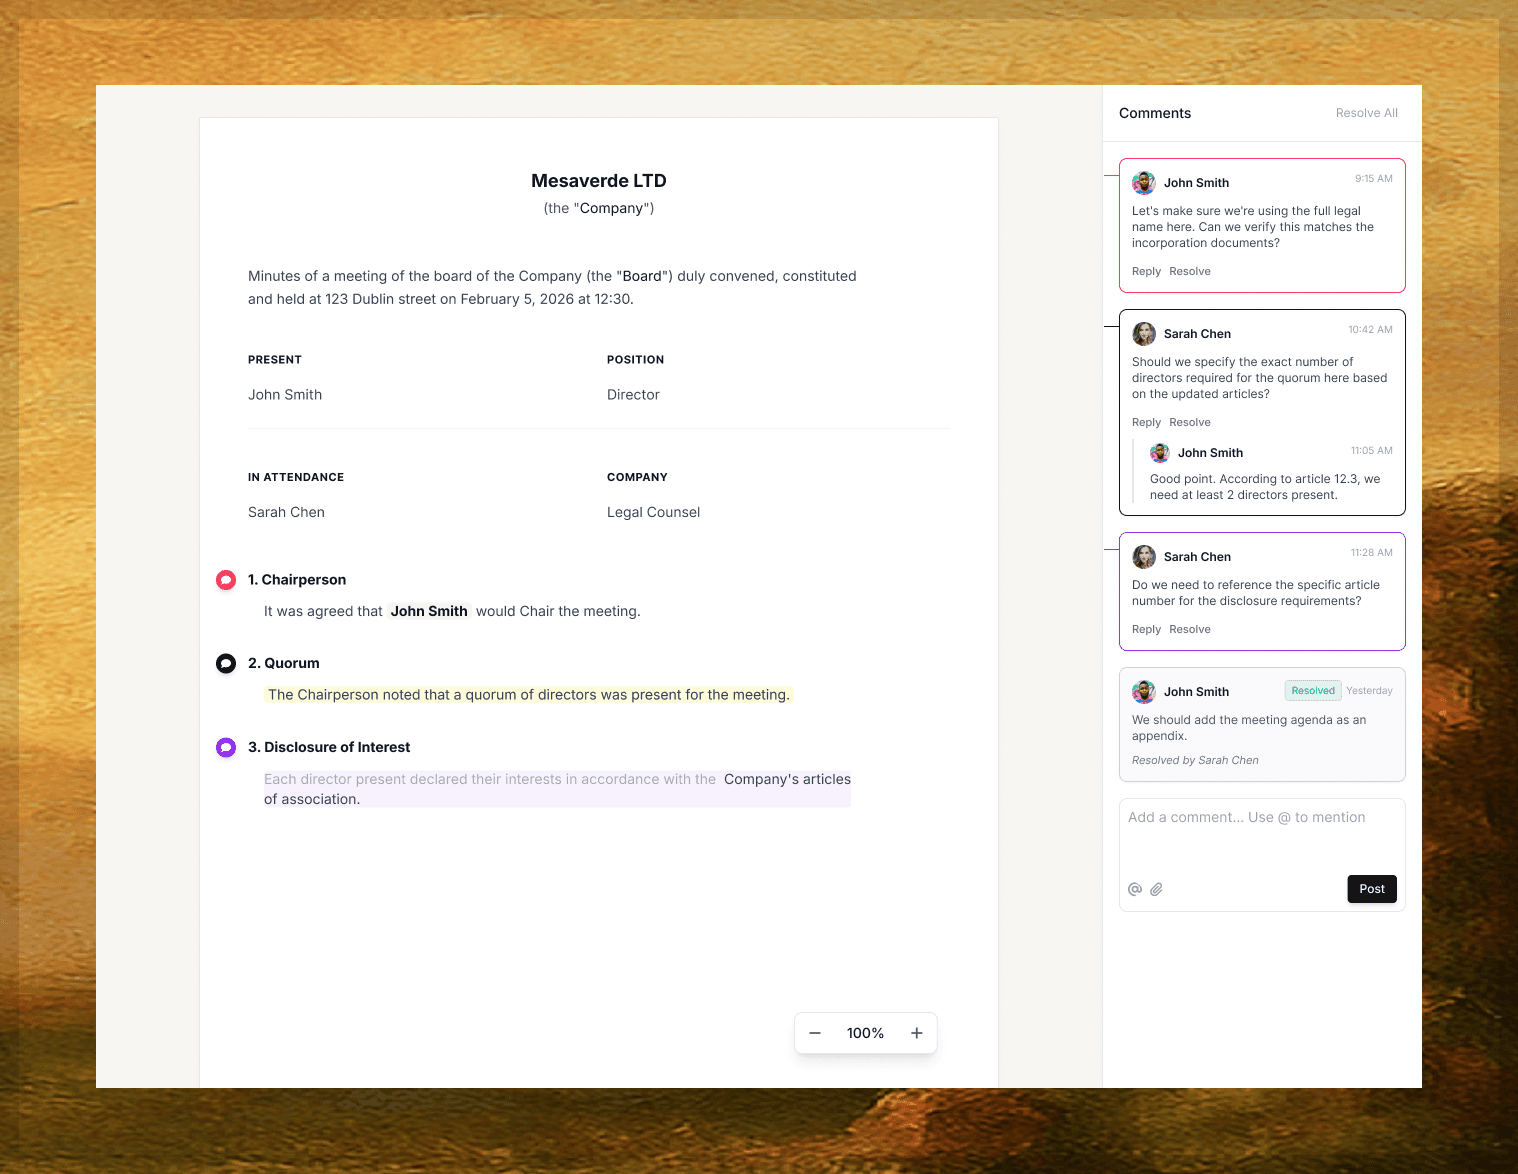Screen dimensions: 1518x1174
Task: Click John Smith's avatar in the resolved comment
Action: coord(1144,692)
